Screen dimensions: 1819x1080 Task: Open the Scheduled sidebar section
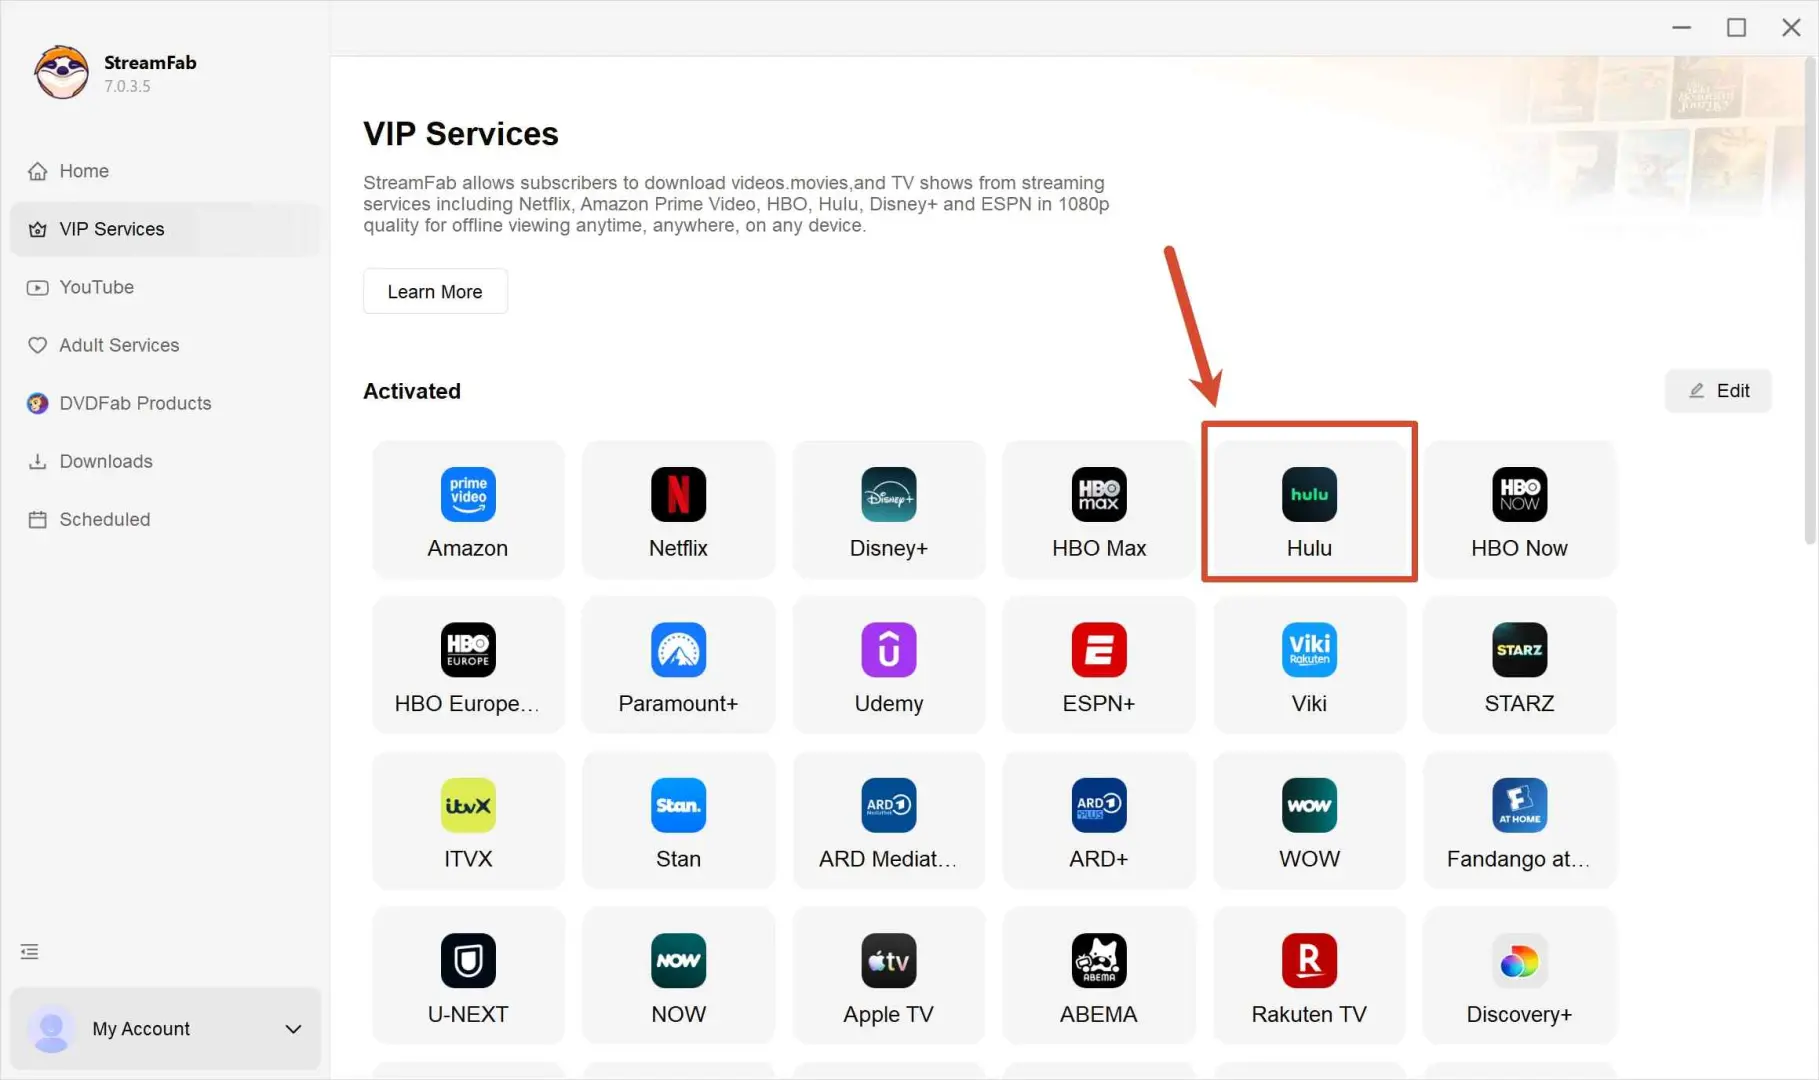click(165, 519)
